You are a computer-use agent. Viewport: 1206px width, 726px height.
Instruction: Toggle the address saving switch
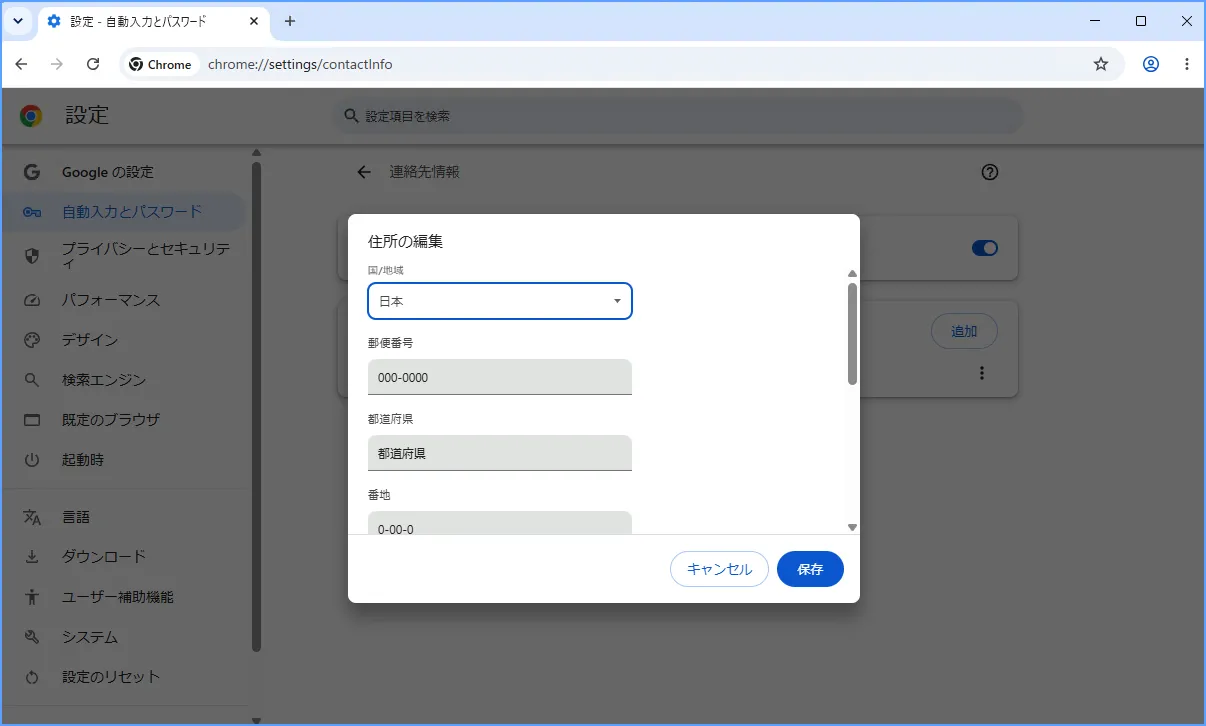tap(985, 248)
